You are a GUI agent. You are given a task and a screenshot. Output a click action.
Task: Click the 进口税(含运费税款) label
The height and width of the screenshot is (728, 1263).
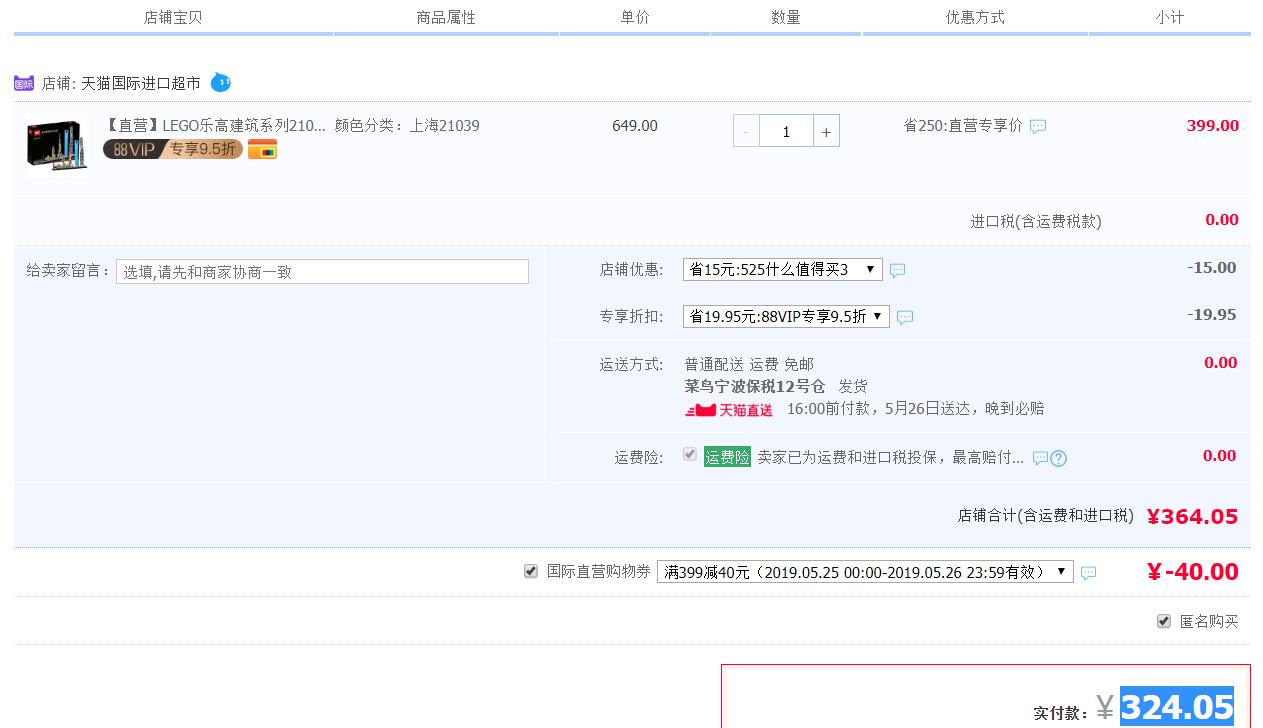point(1036,221)
